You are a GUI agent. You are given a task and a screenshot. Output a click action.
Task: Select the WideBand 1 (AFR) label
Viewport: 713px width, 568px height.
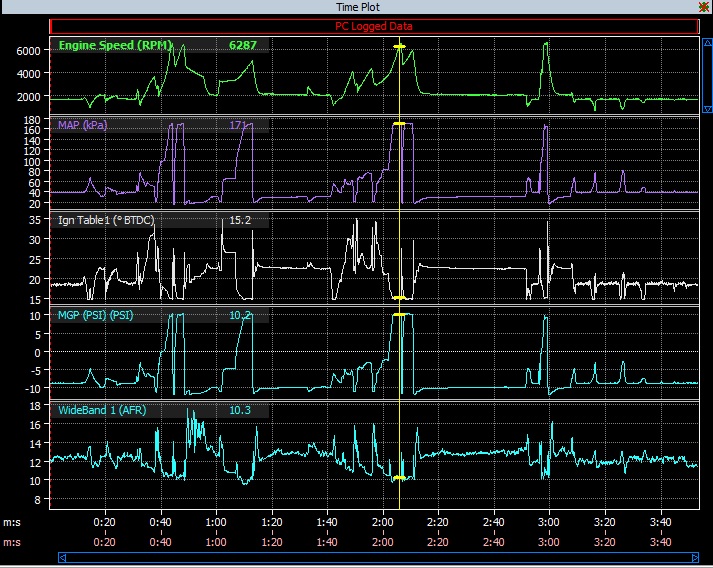(102, 410)
